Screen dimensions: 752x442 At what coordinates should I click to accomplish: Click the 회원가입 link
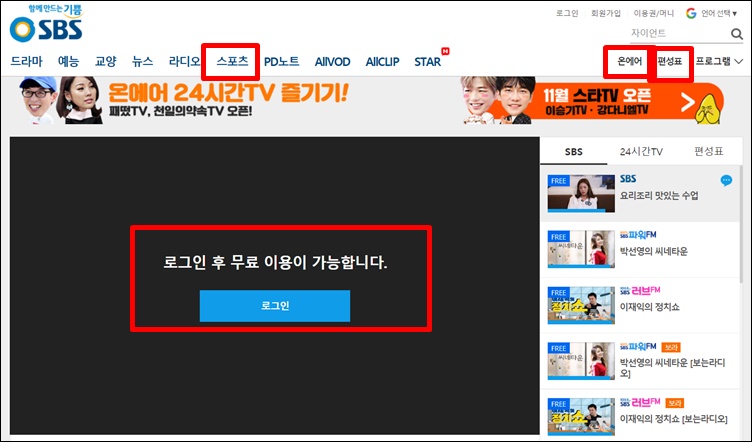point(606,13)
